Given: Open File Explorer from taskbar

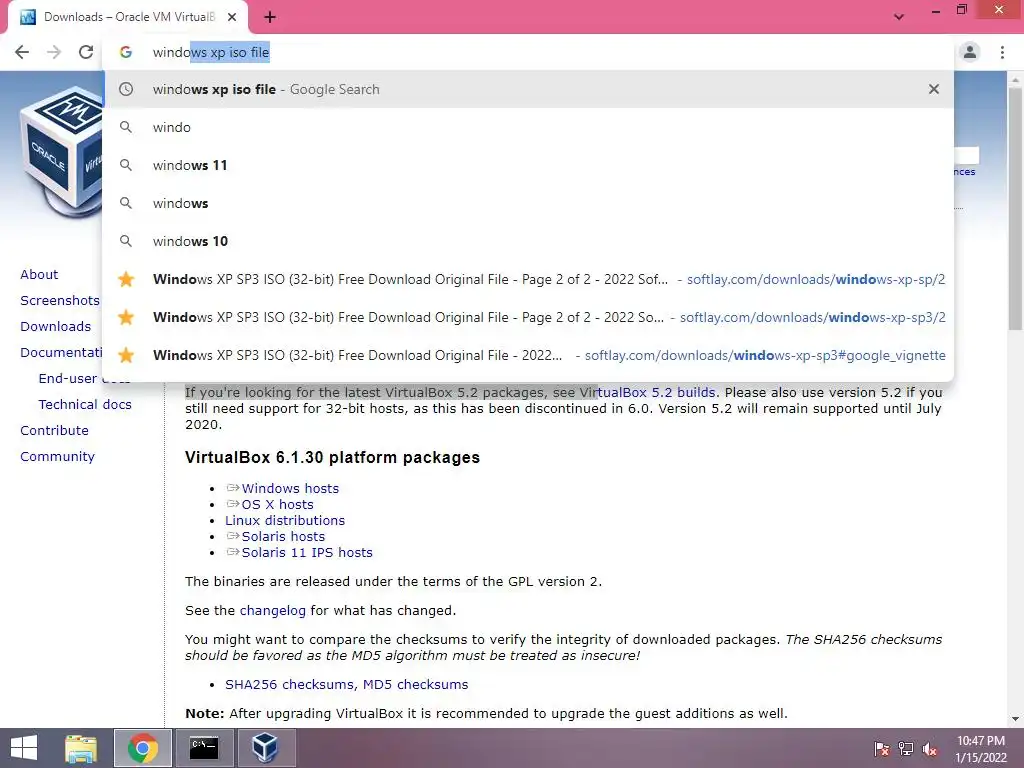Looking at the screenshot, I should (x=81, y=748).
